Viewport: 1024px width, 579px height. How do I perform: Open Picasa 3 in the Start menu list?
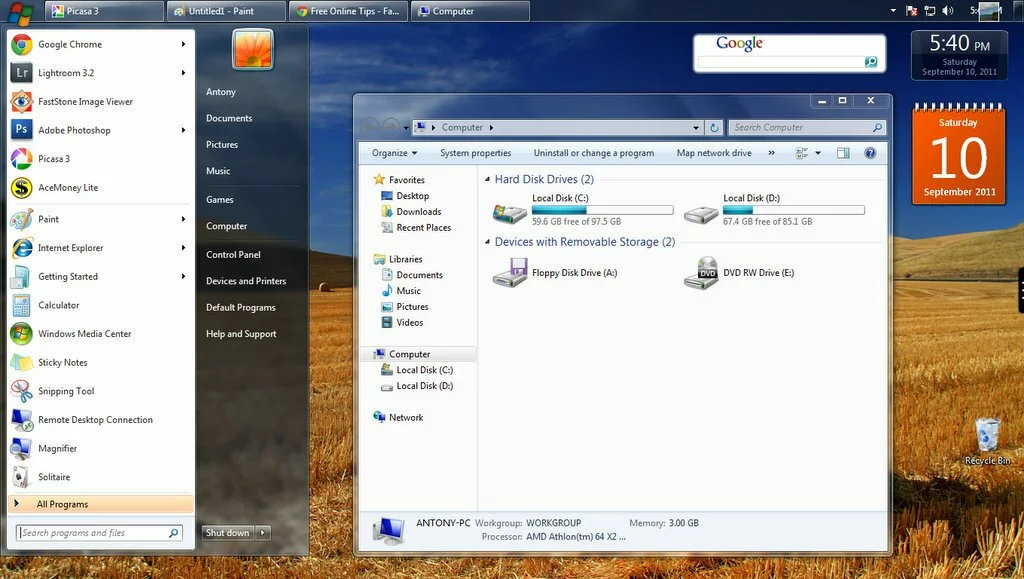click(101, 159)
